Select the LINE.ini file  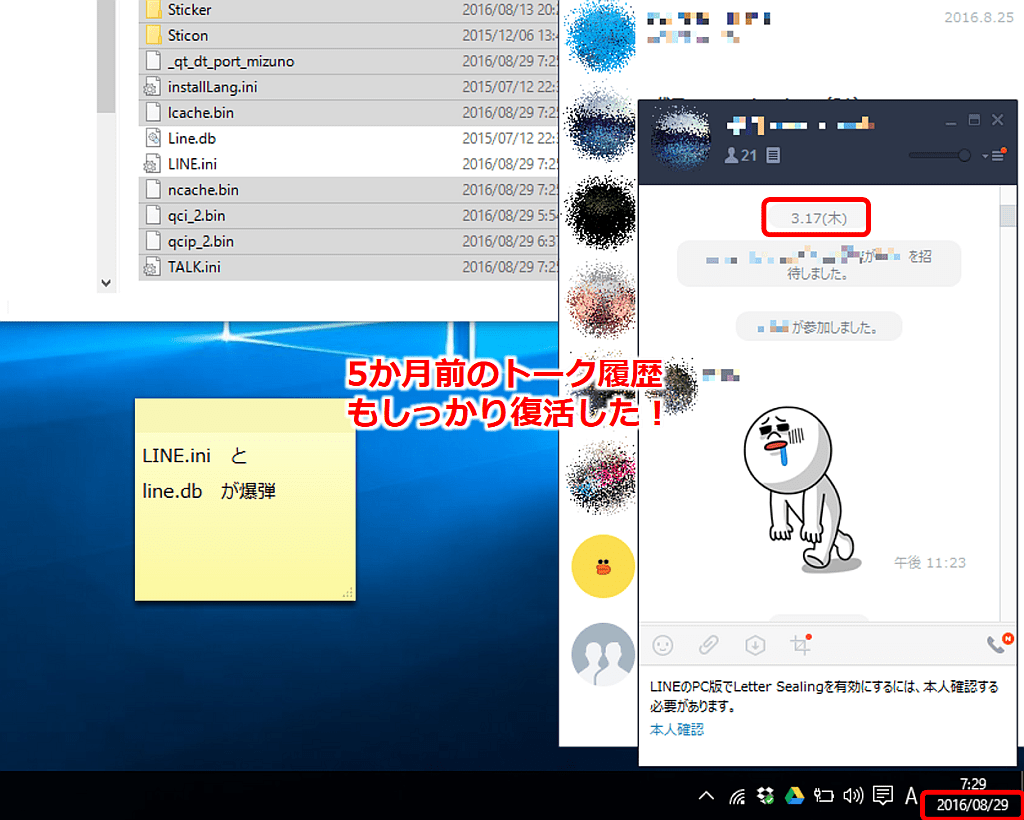click(x=348, y=164)
